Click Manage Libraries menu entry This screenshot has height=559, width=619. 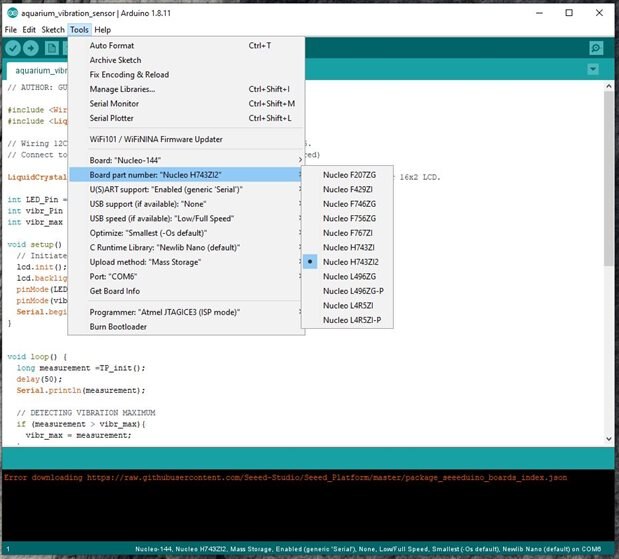tap(122, 89)
